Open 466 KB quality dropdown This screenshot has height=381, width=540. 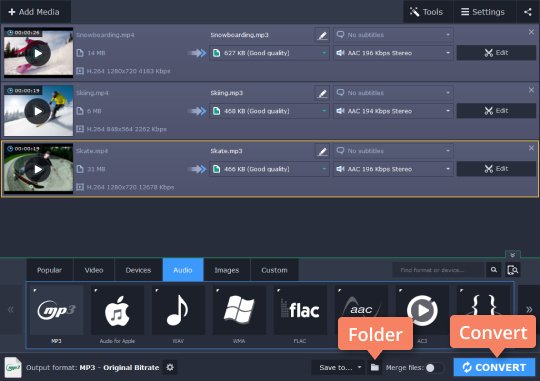[x=269, y=169]
